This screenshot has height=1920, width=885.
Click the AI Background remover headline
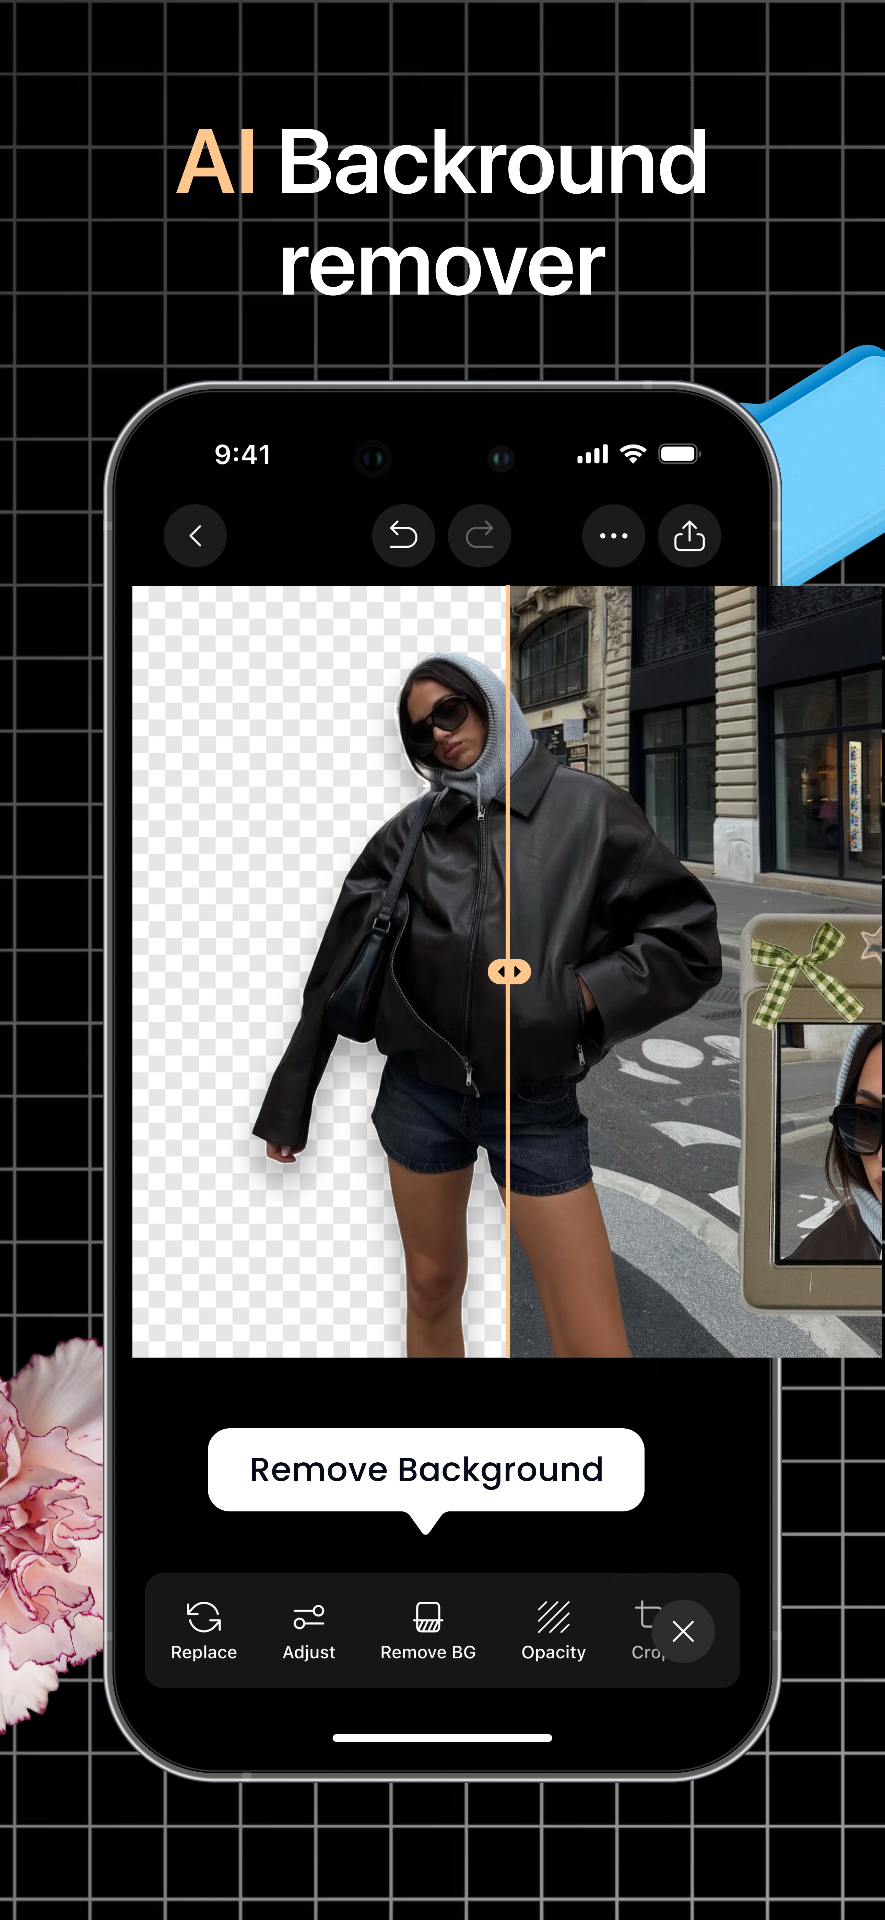[x=442, y=212]
